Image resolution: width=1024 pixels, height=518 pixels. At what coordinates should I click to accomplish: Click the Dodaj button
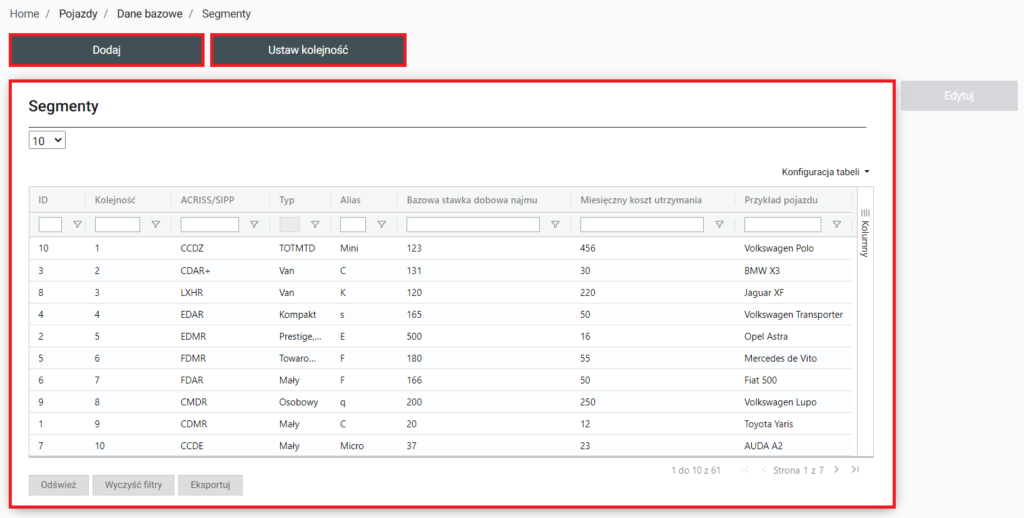[107, 50]
